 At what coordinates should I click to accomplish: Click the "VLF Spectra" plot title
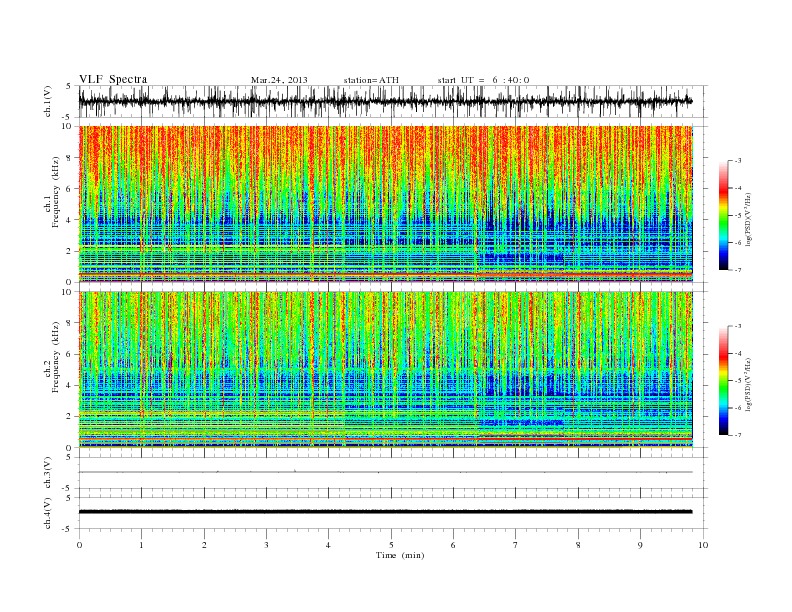[x=113, y=79]
